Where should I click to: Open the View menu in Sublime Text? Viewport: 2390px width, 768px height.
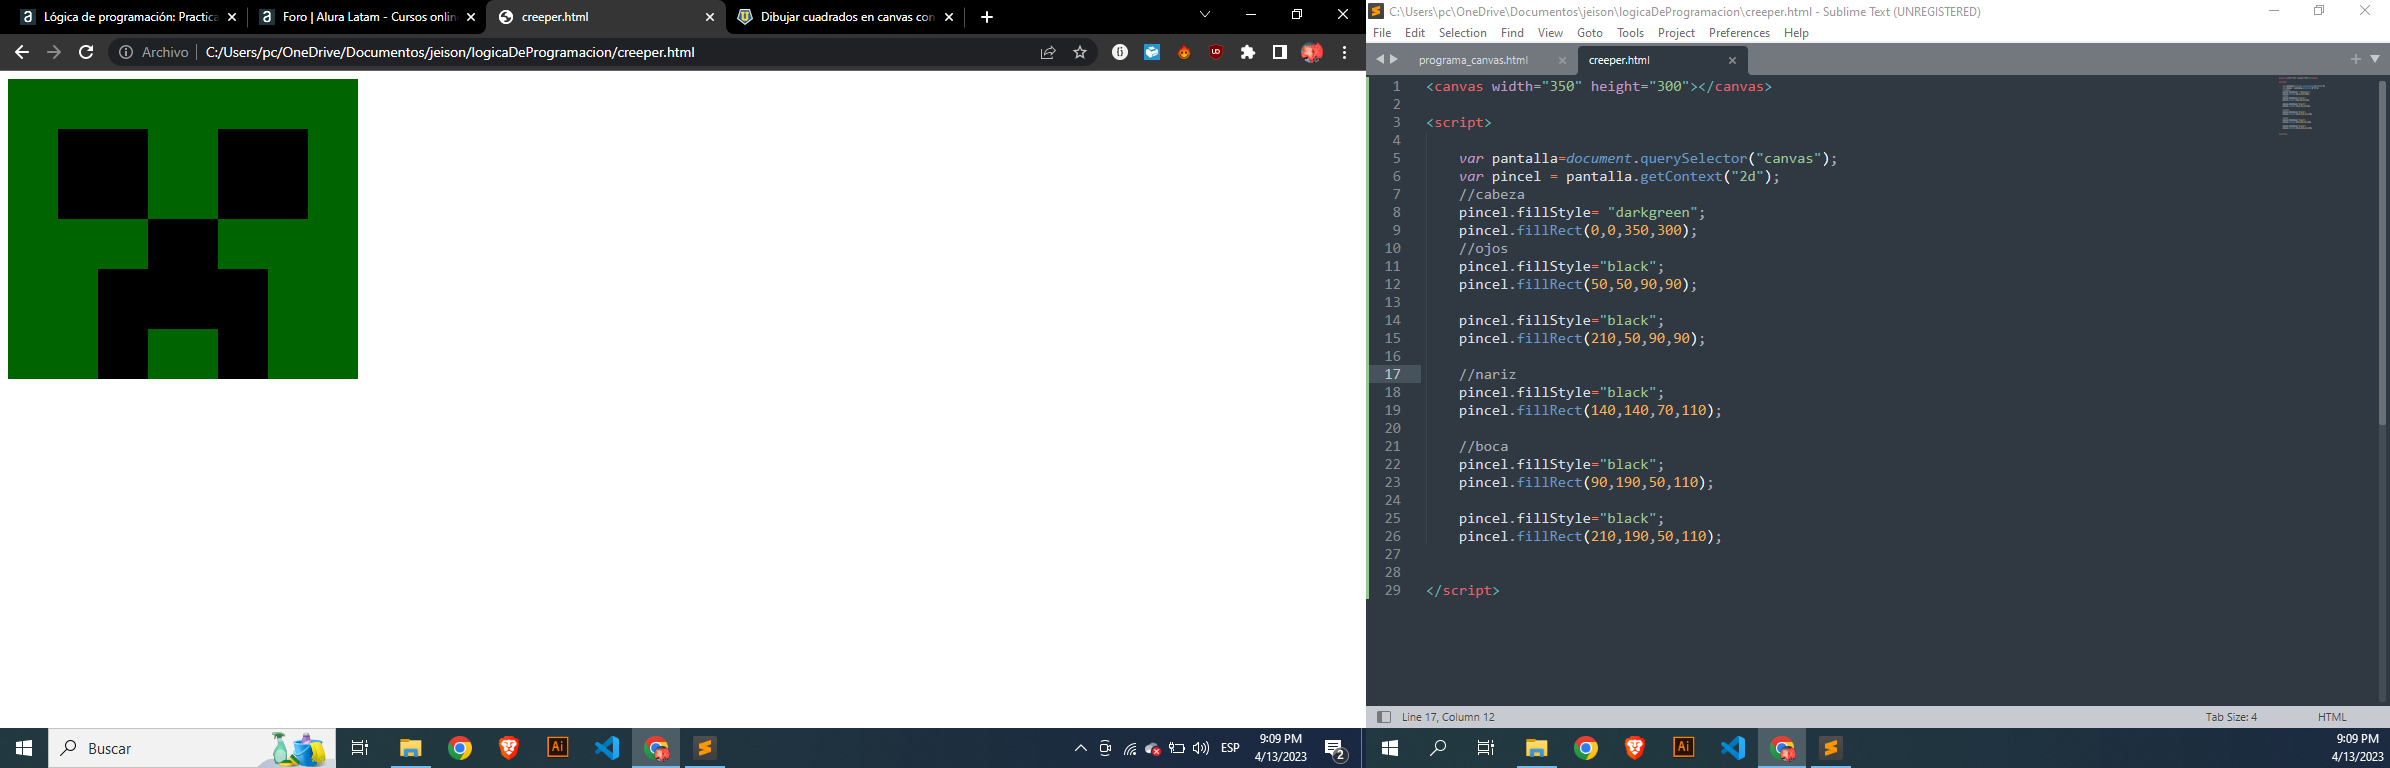(1550, 33)
